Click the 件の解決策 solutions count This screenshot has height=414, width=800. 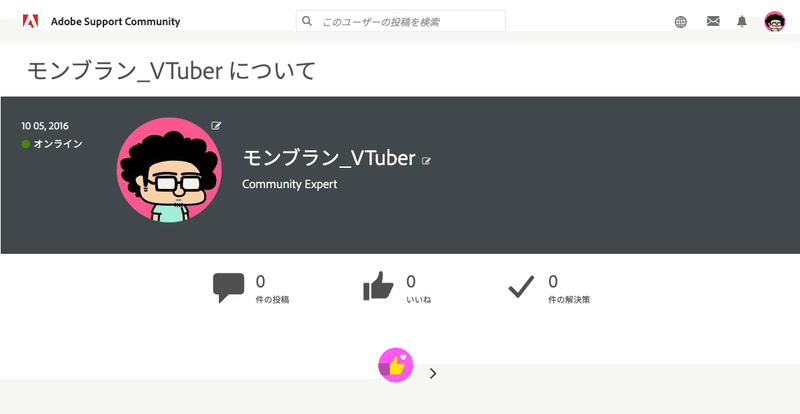pyautogui.click(x=569, y=289)
